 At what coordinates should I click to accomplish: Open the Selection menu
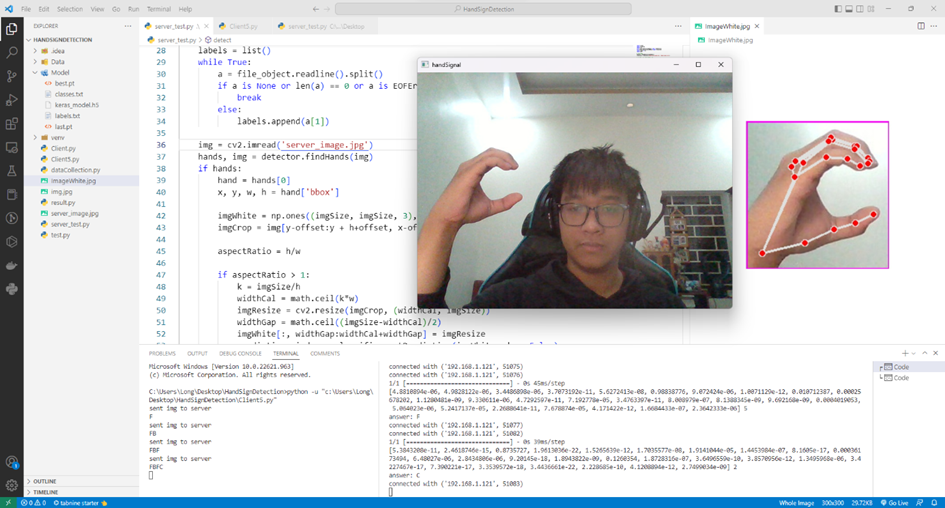70,9
